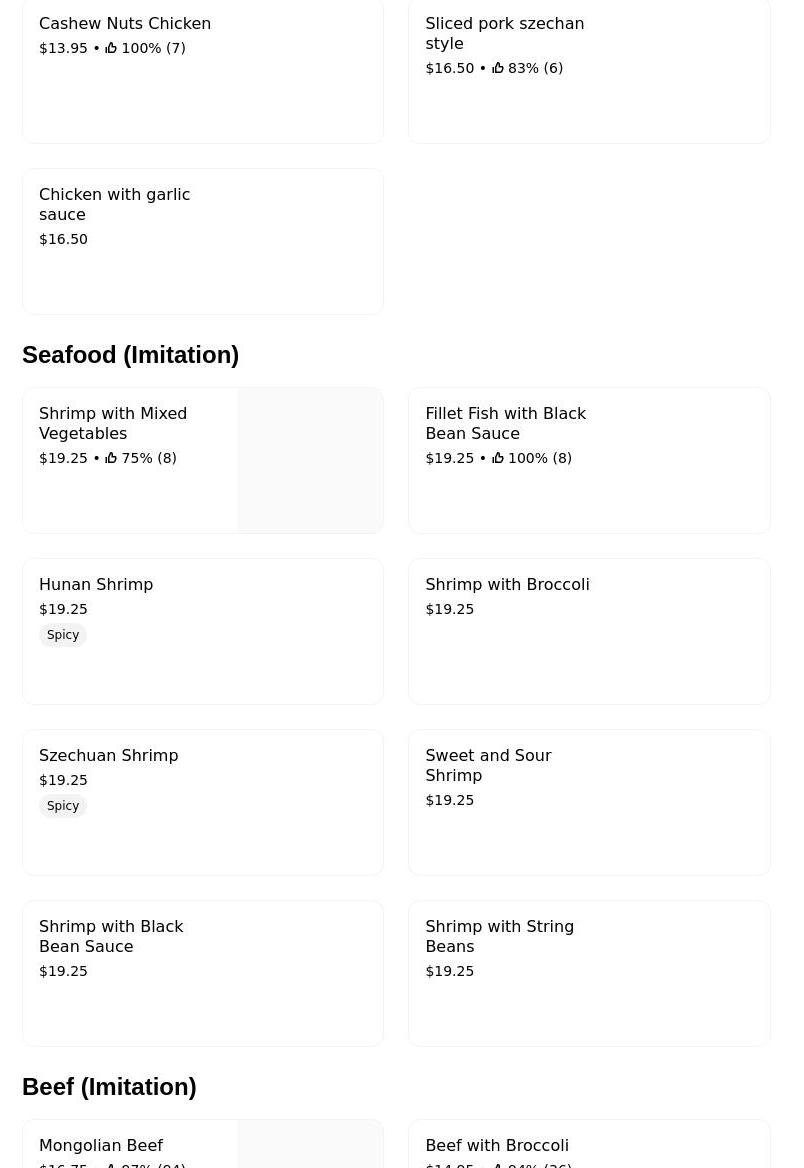This screenshot has width=804, height=1168.
Task: Click the Cashew Nuts Chicken title
Action: pyautogui.click(x=125, y=23)
